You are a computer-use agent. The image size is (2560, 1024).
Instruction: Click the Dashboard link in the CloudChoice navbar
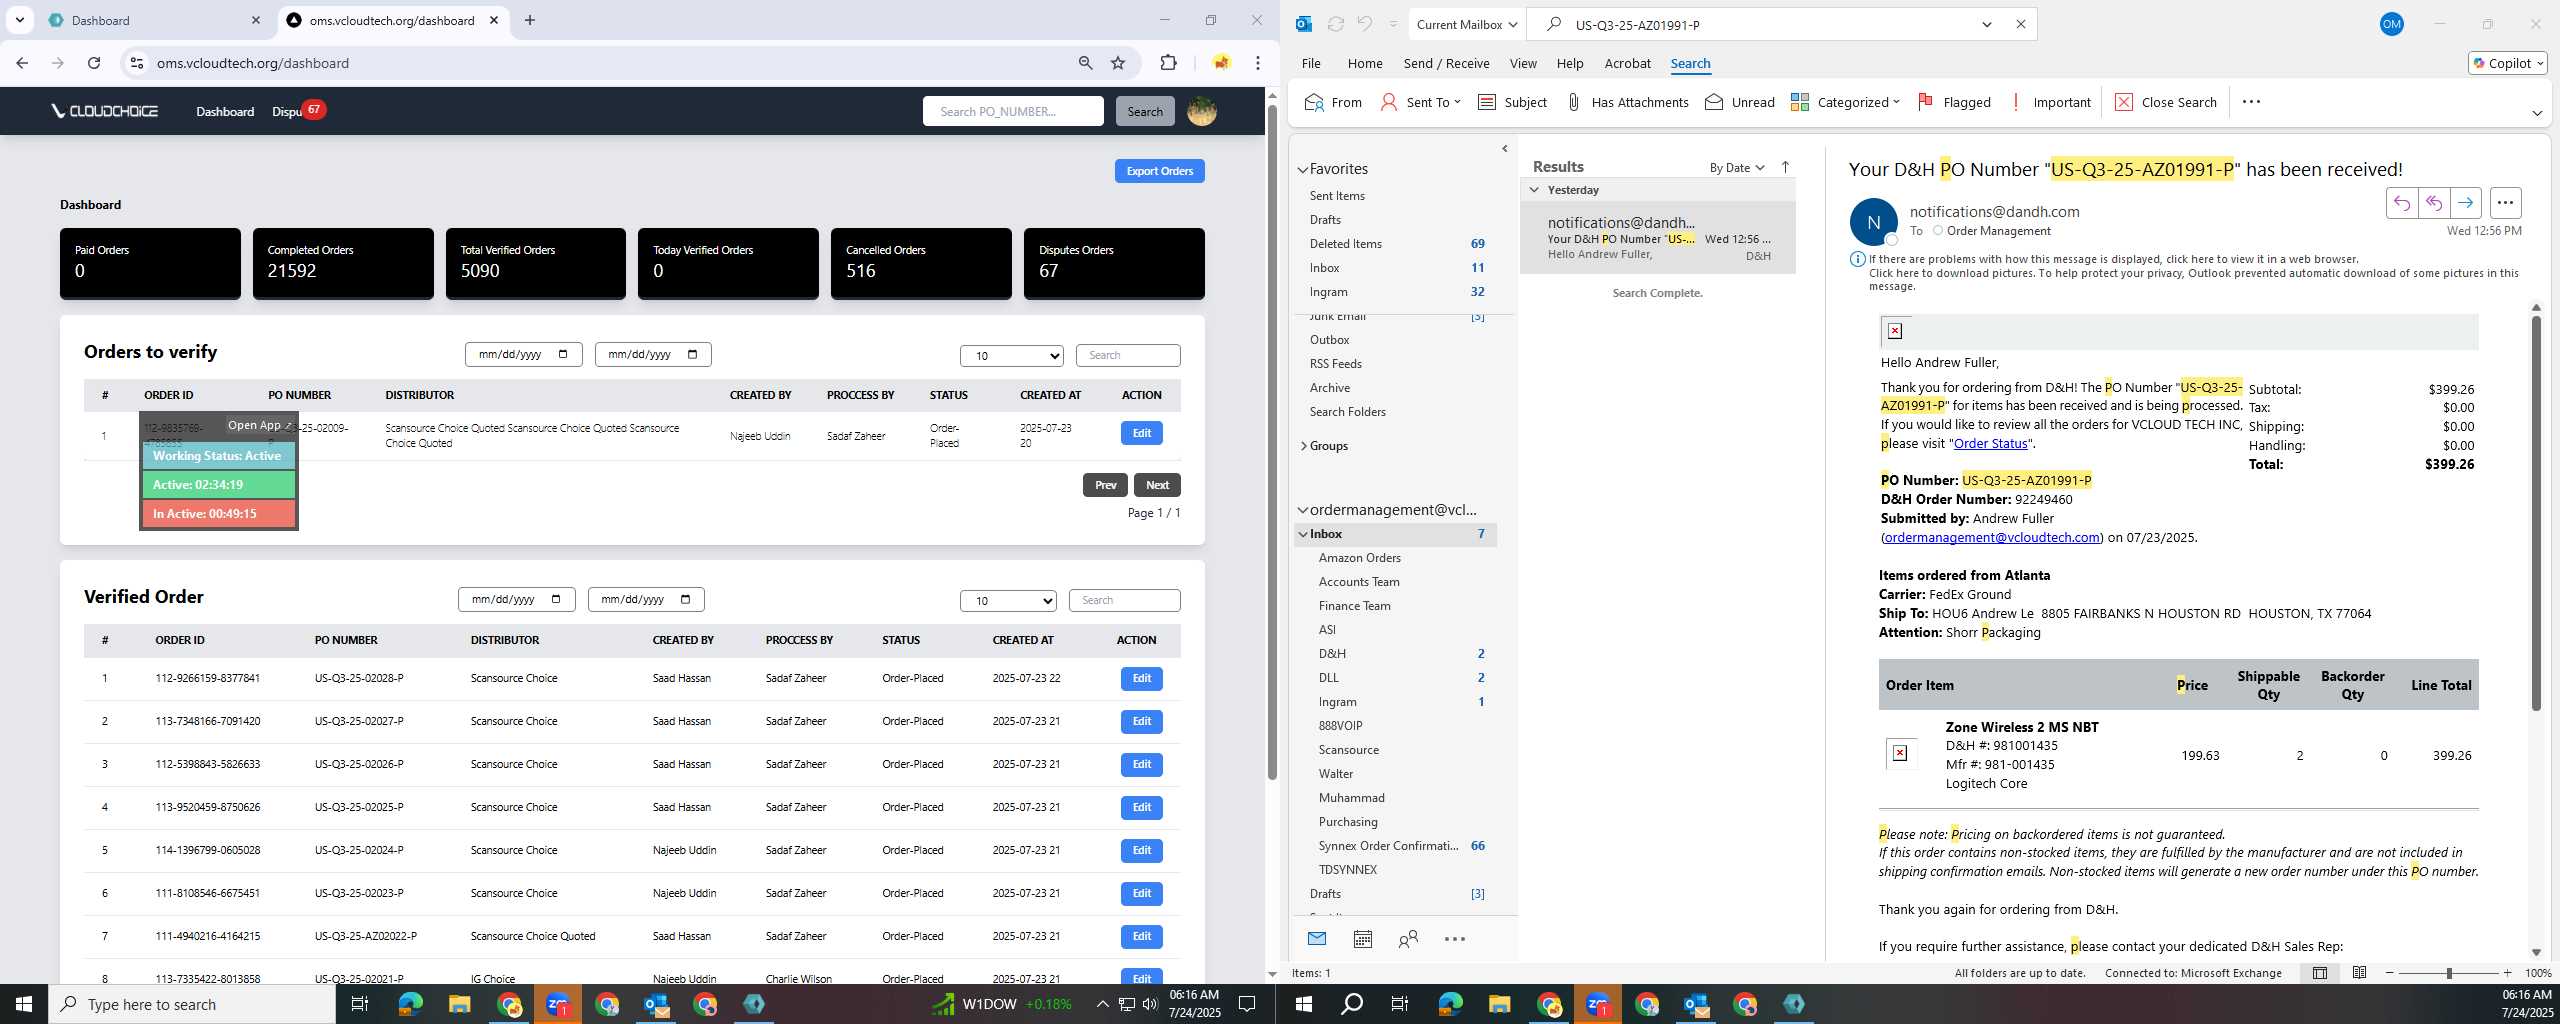(x=225, y=111)
